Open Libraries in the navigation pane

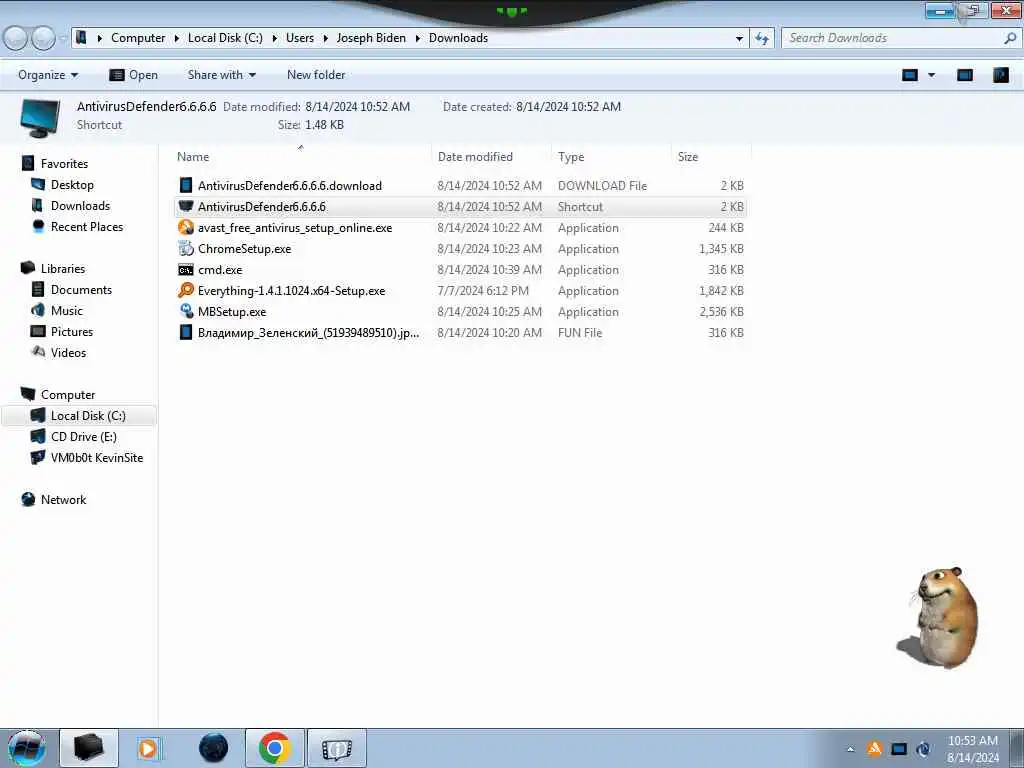(63, 268)
